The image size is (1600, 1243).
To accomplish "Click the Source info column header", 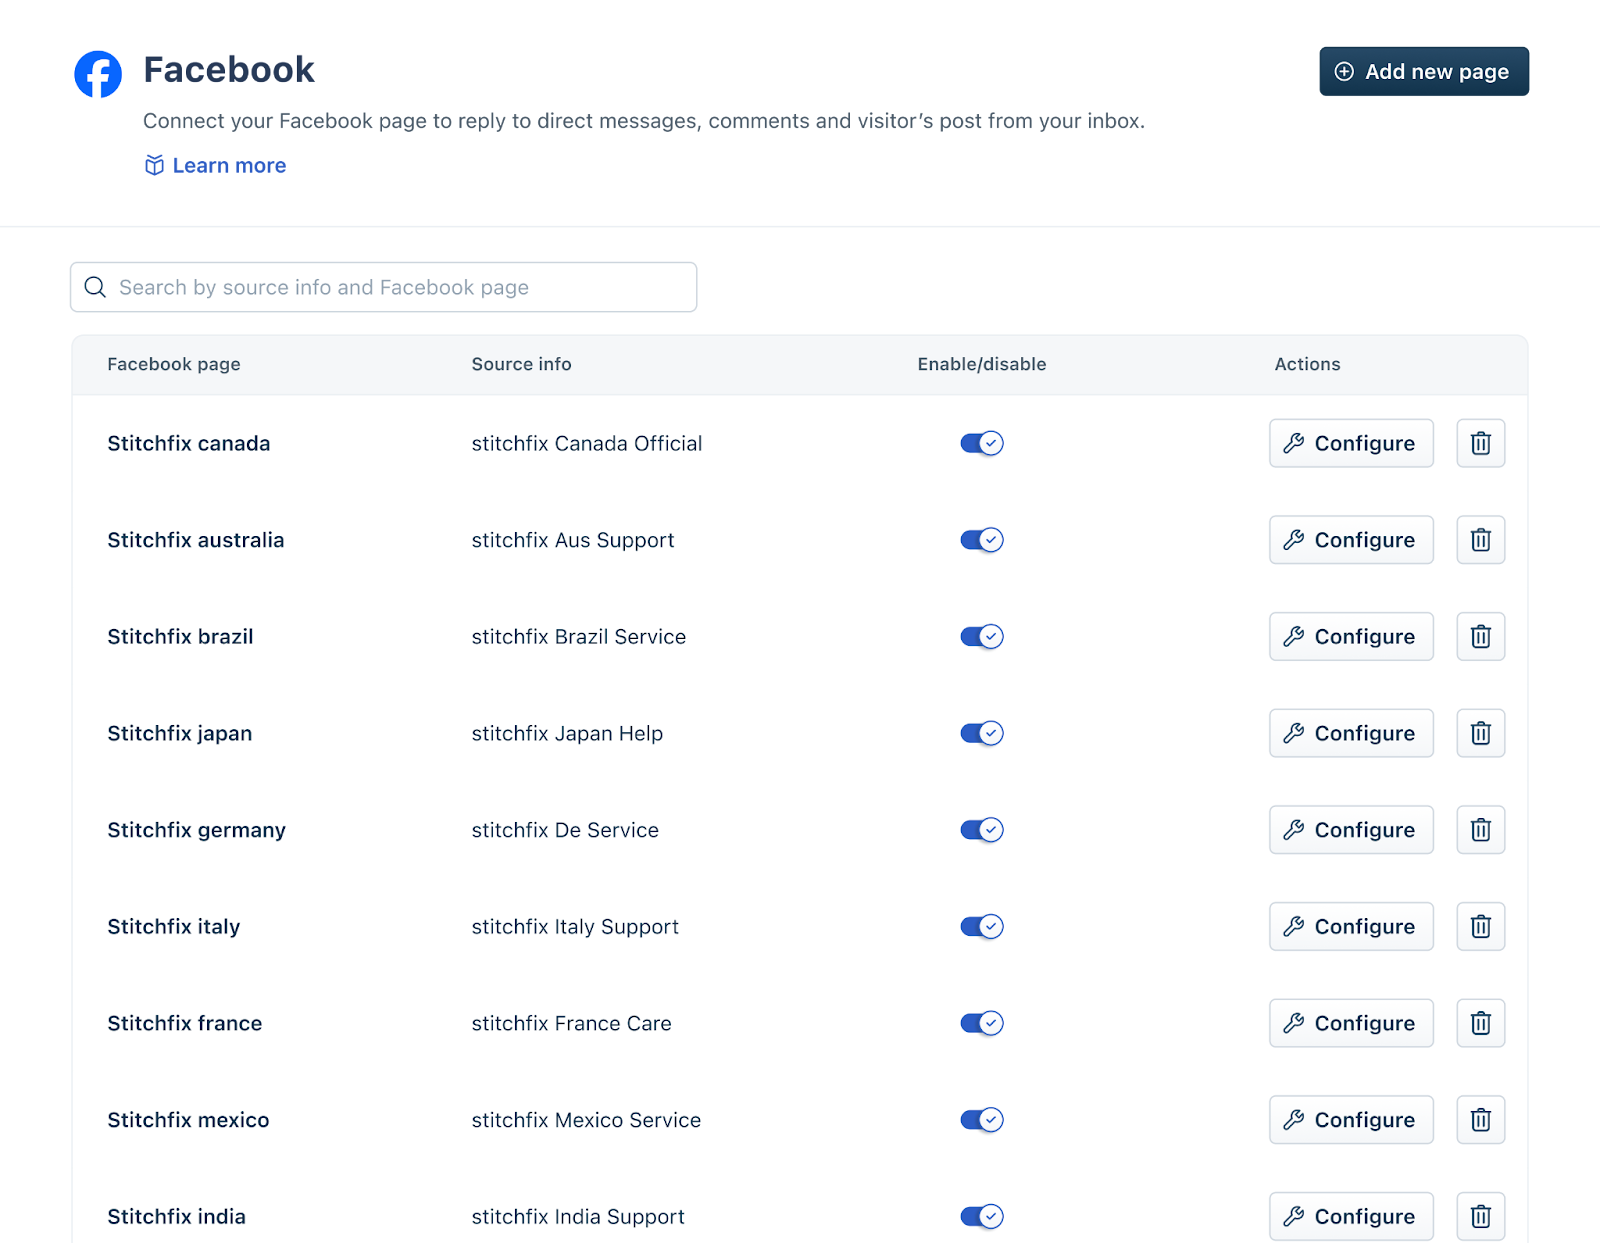I will click(521, 364).
